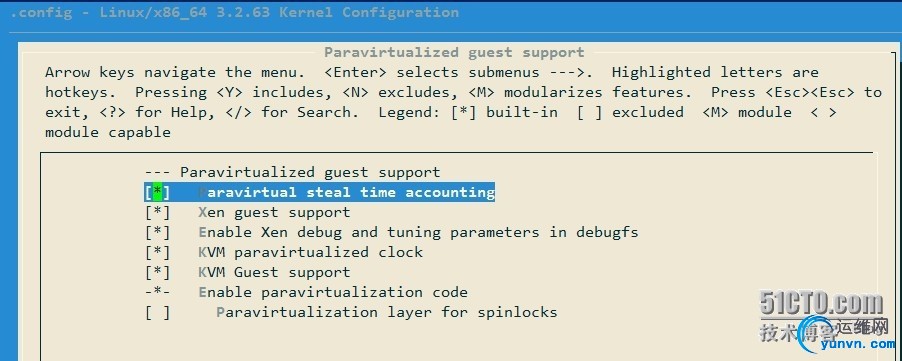Select the Paravirtual steal time accounting entry
Screen dimensions: 902x361
[x=346, y=192]
